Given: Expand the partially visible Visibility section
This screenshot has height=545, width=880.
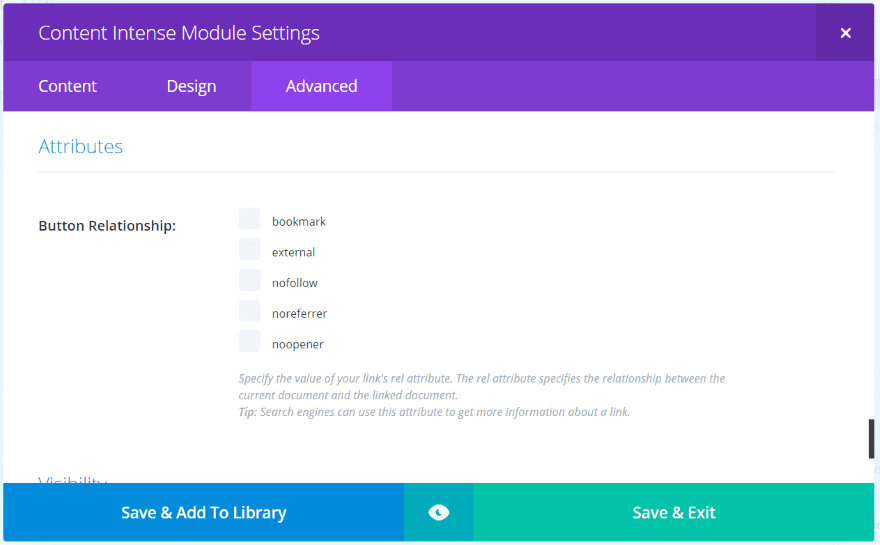Looking at the screenshot, I should 73,480.
